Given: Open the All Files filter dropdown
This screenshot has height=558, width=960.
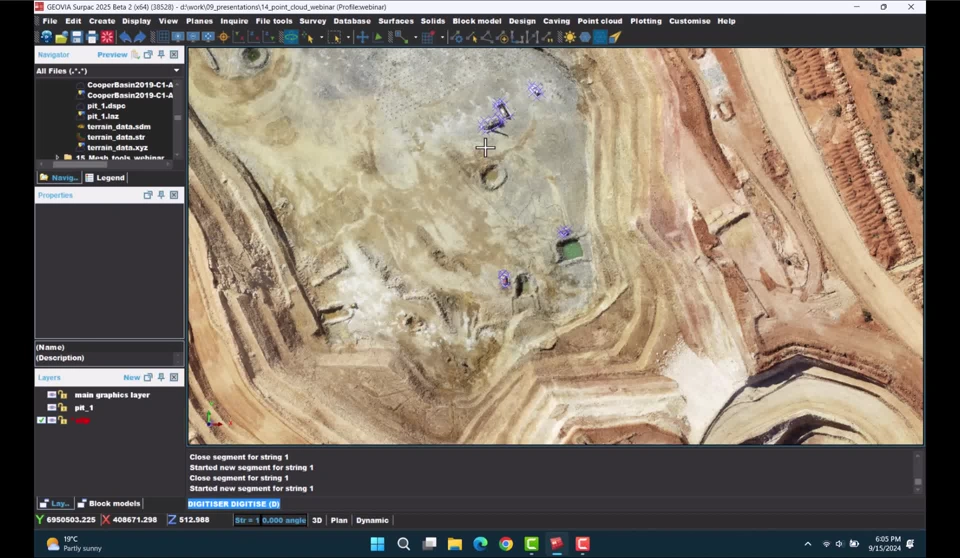Looking at the screenshot, I should 176,71.
